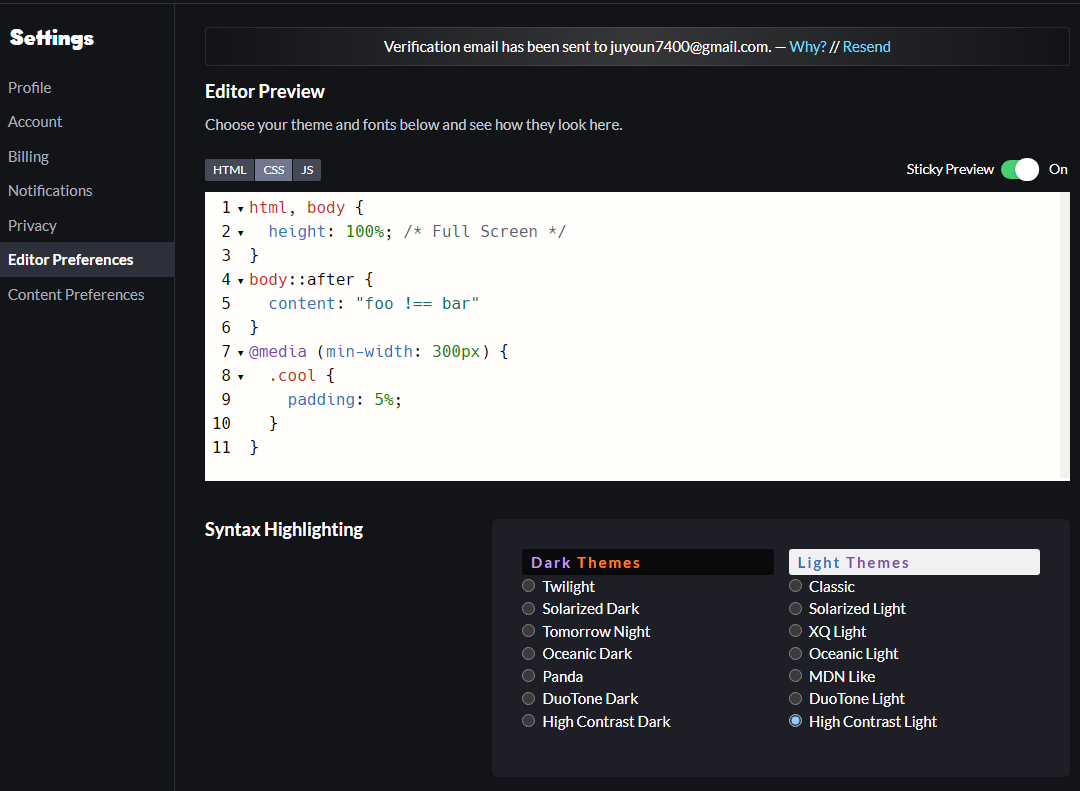Click the Full Screen comment in code
The width and height of the screenshot is (1080, 791).
click(485, 232)
